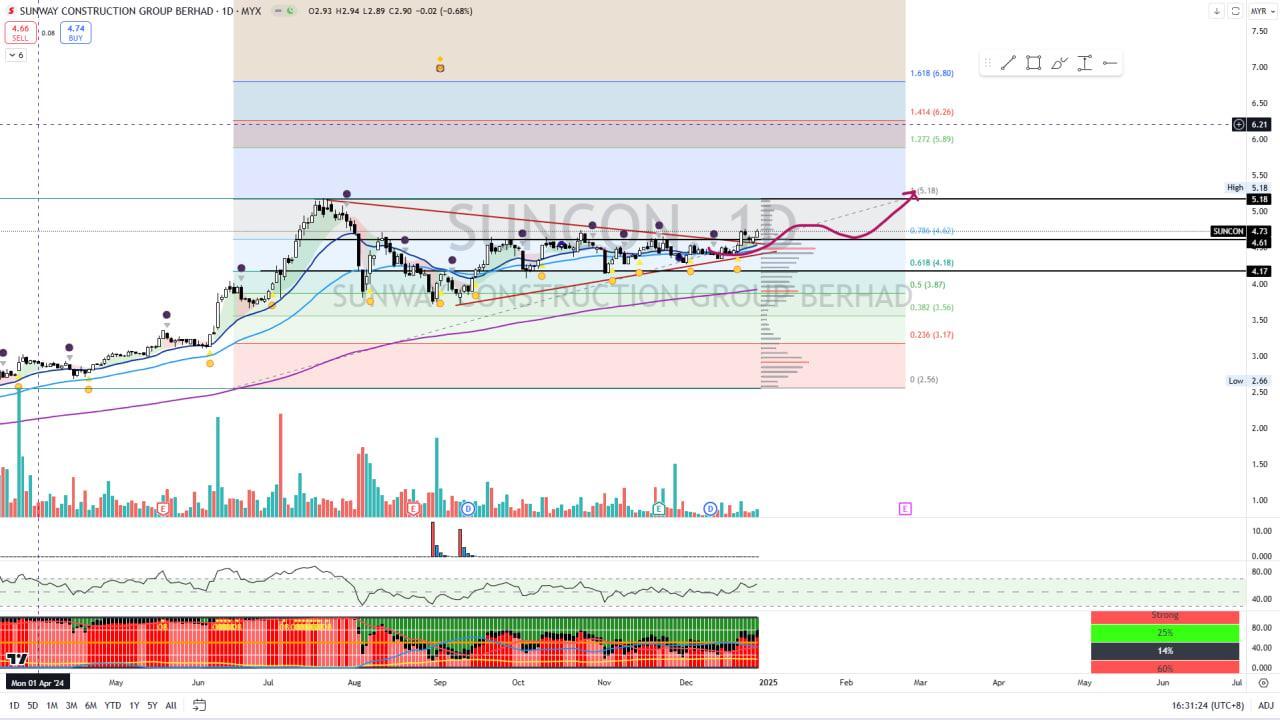The width and height of the screenshot is (1280, 720).
Task: Click the 0.618 (4.18) Fibonacci label
Action: (x=931, y=263)
